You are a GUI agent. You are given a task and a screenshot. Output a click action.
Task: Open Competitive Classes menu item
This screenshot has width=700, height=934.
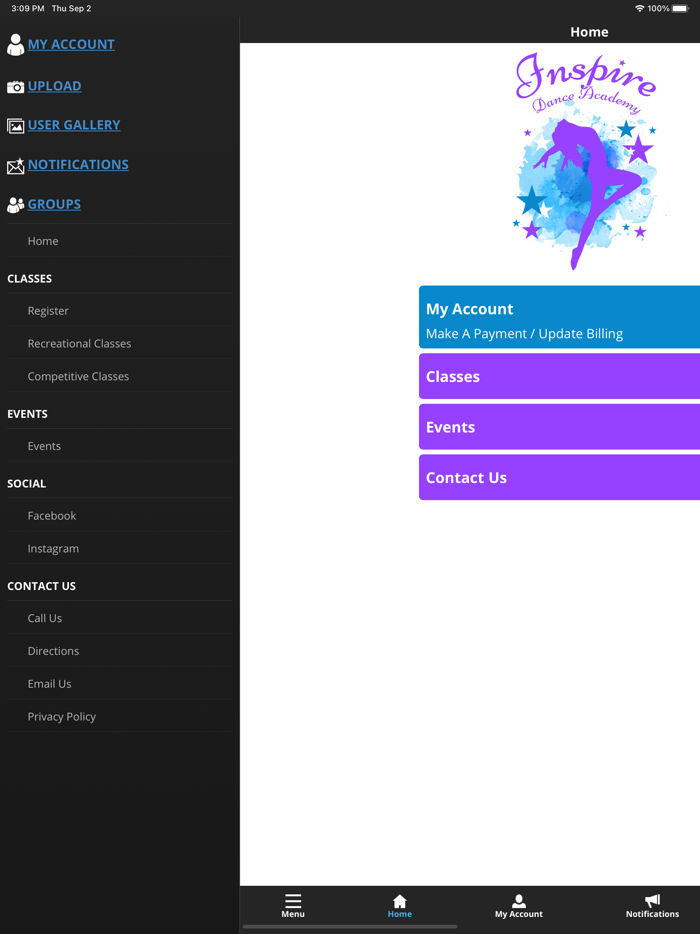point(119,376)
